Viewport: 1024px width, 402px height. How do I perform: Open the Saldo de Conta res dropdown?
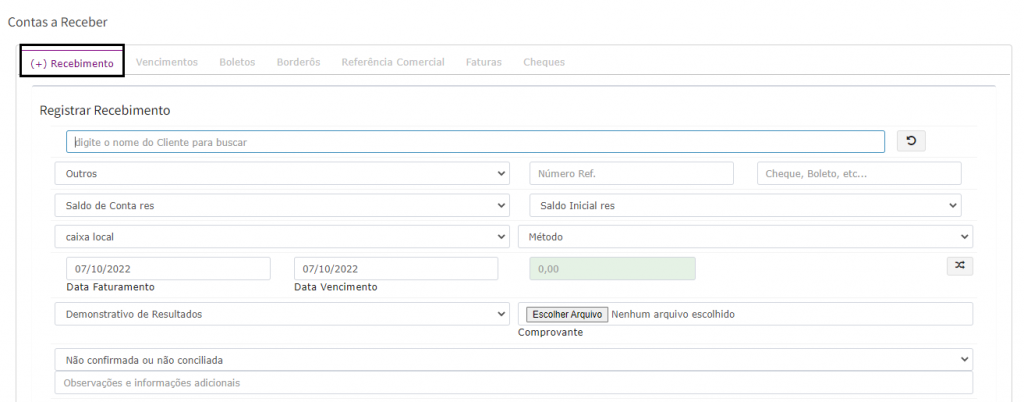pos(282,205)
